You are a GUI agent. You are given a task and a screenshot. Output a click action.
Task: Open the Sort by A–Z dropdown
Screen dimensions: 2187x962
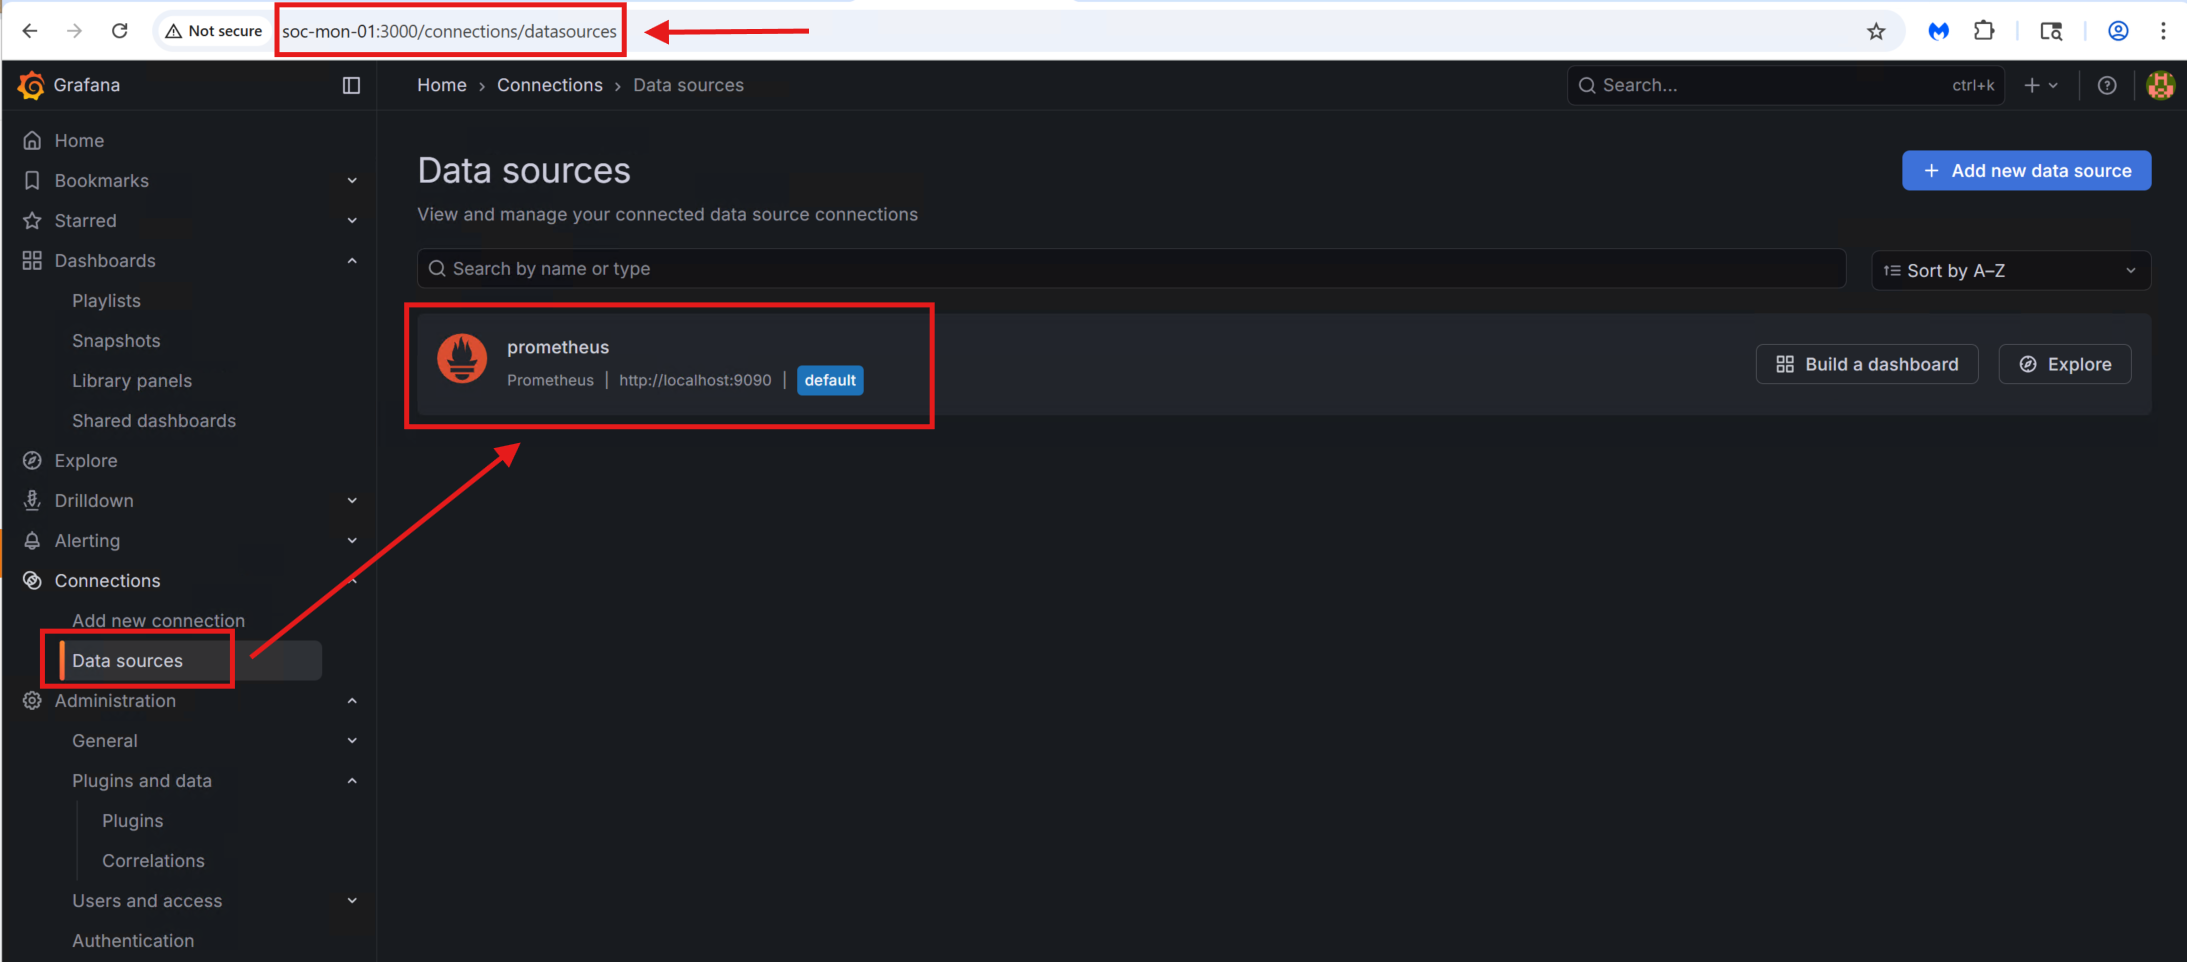(2010, 271)
